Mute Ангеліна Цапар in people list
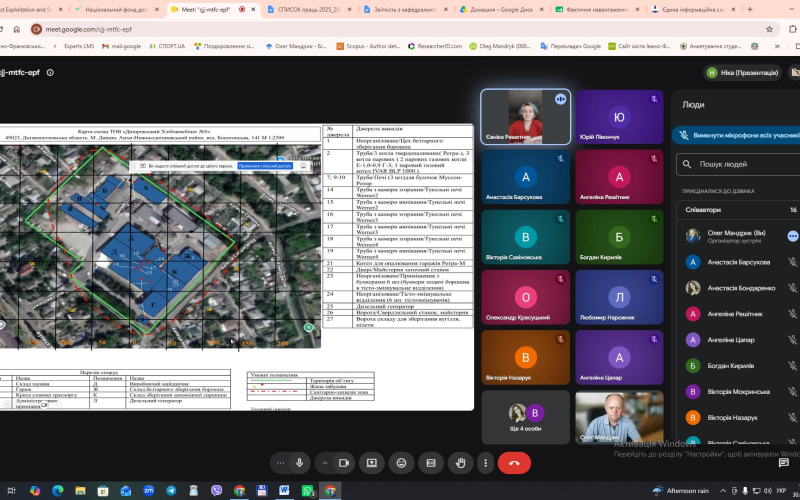This screenshot has width=800, height=500. 792,340
